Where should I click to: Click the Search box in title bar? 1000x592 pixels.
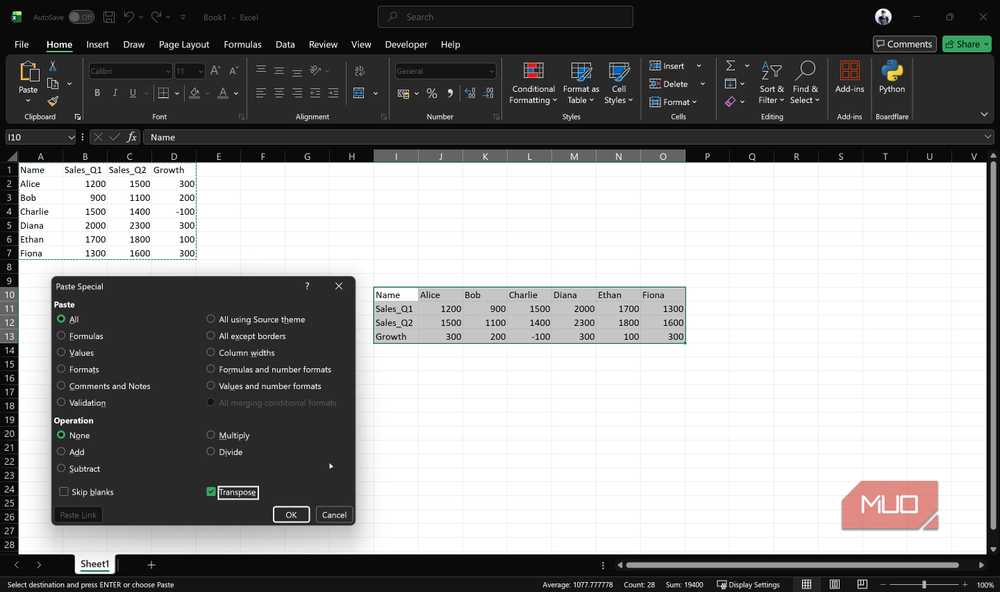(505, 17)
